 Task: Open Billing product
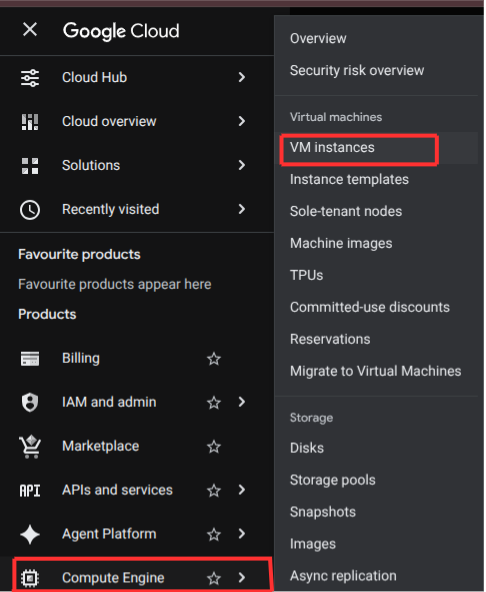81,358
